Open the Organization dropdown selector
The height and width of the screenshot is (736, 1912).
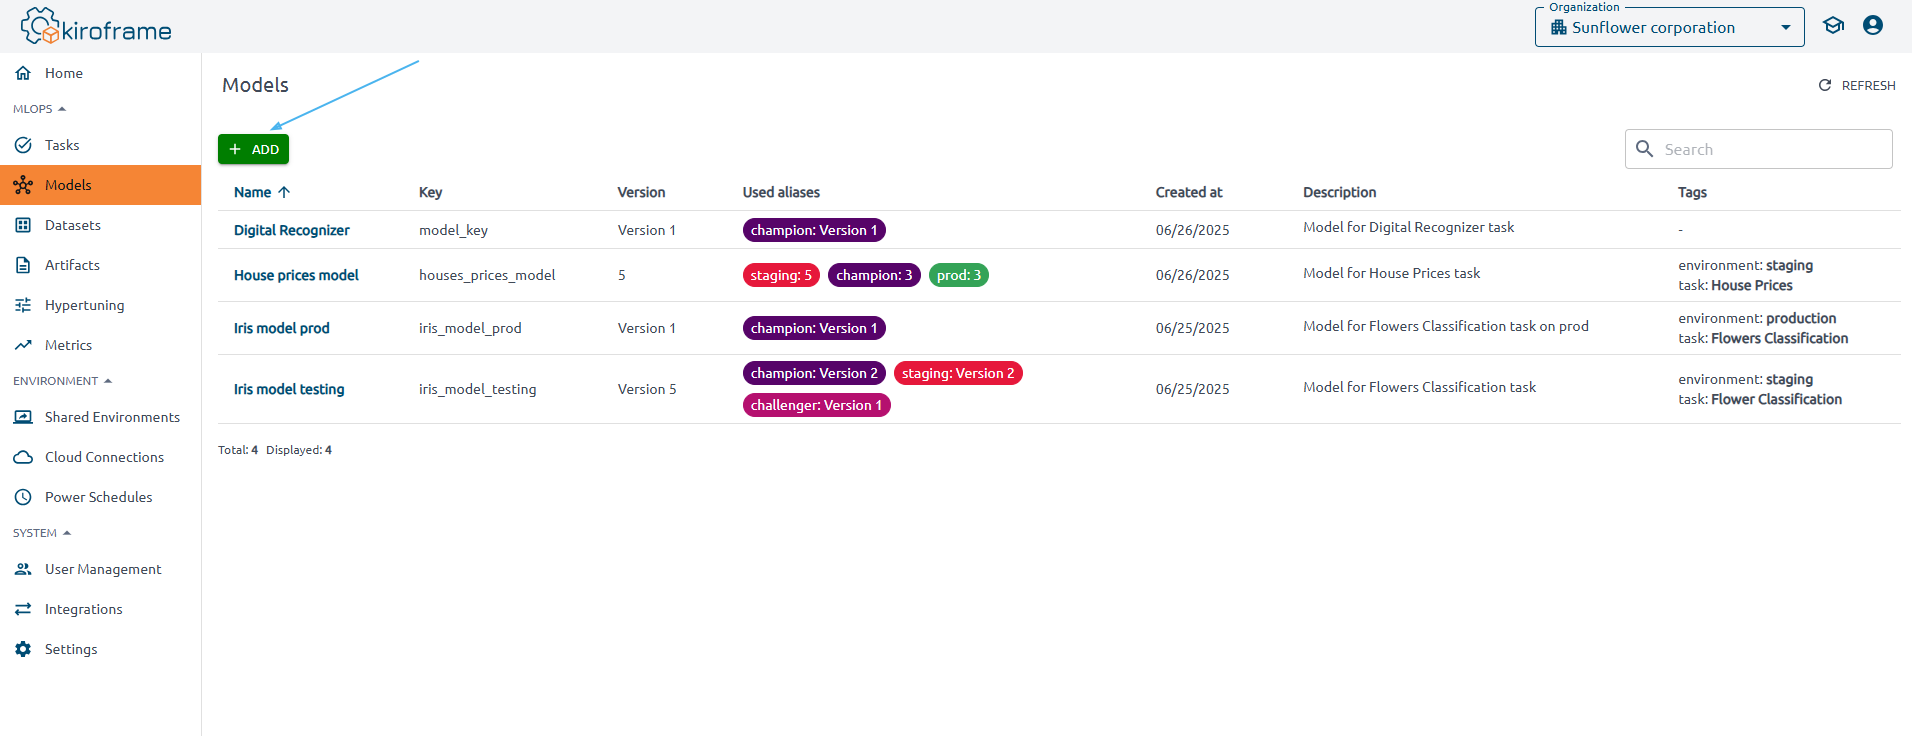pos(1668,28)
